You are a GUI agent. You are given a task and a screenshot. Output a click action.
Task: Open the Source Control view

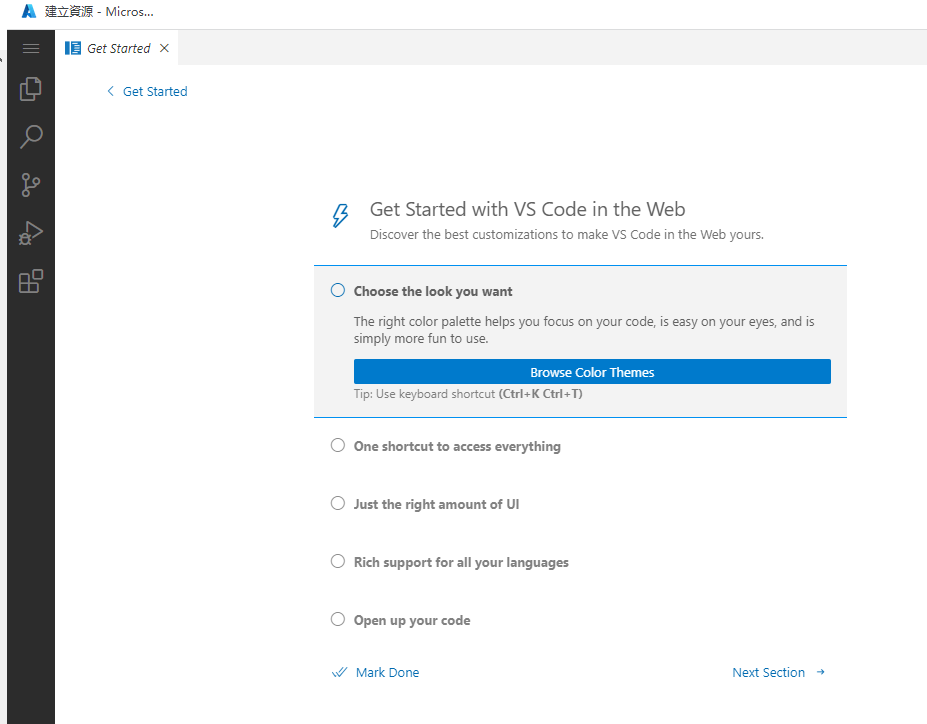click(x=31, y=185)
